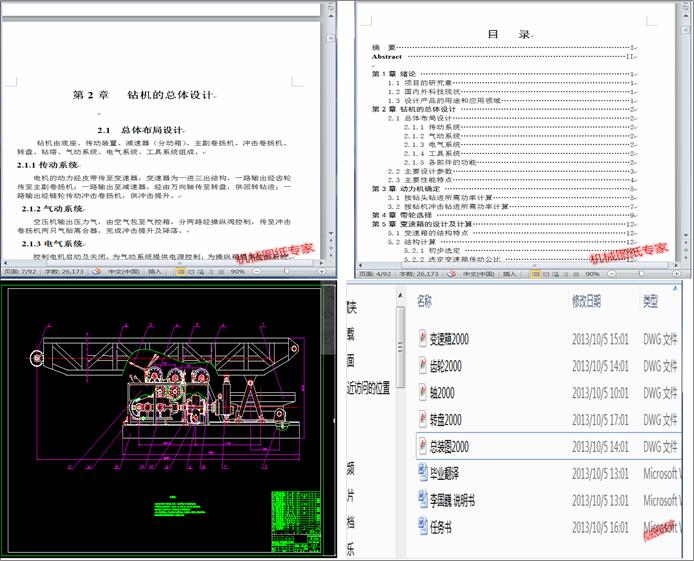Click page count 页面: 7/92 in left Word window

(20, 271)
